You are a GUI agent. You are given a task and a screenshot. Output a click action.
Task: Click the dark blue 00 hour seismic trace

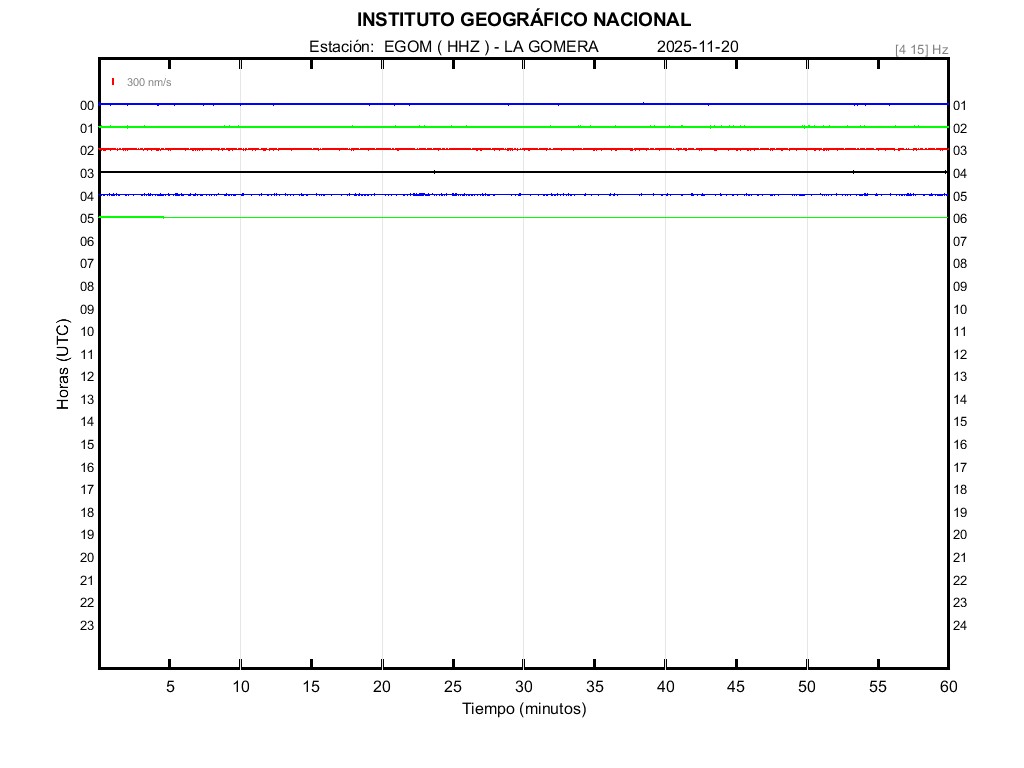pyautogui.click(x=520, y=104)
